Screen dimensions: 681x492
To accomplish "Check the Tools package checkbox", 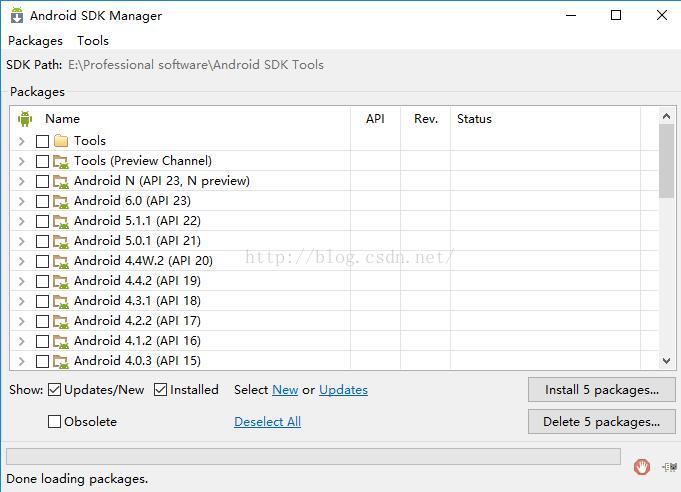I will click(42, 141).
